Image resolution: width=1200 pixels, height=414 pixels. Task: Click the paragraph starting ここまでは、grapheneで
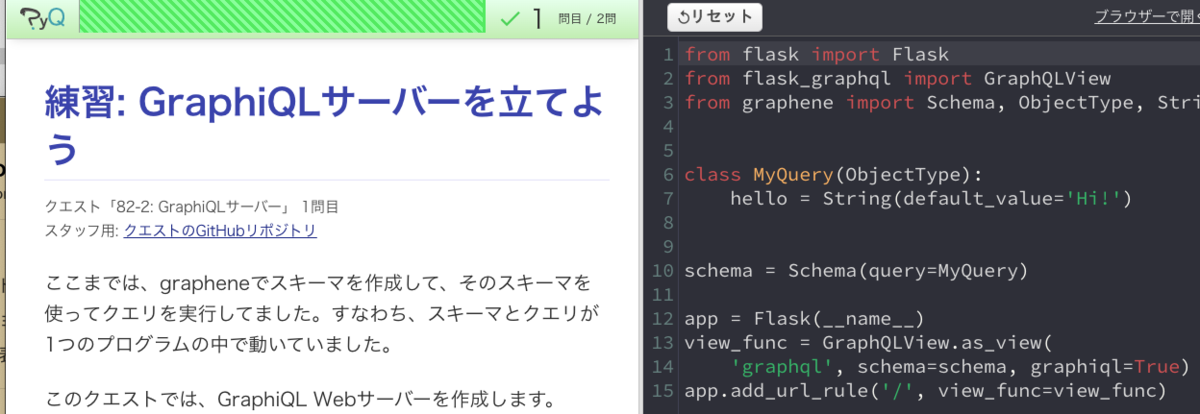(x=321, y=312)
